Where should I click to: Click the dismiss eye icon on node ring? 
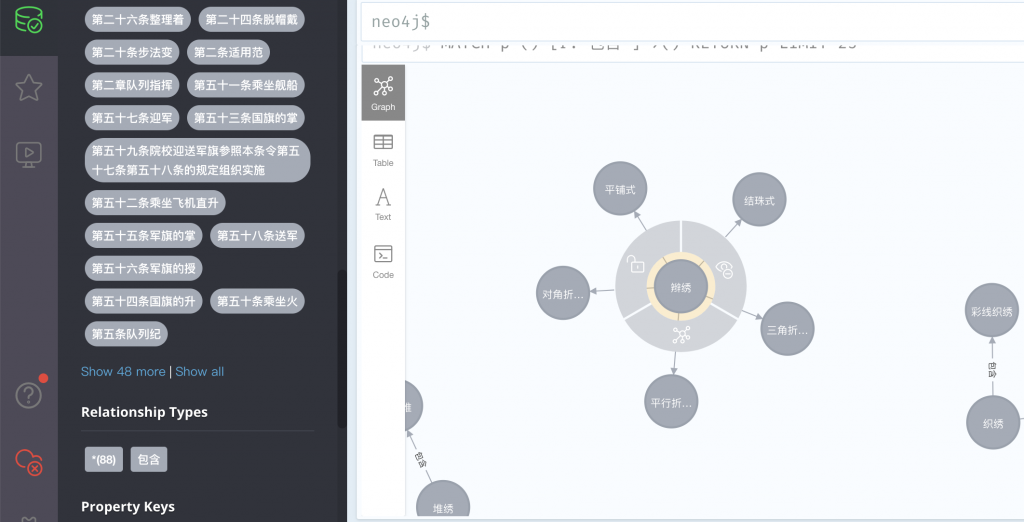point(725,269)
